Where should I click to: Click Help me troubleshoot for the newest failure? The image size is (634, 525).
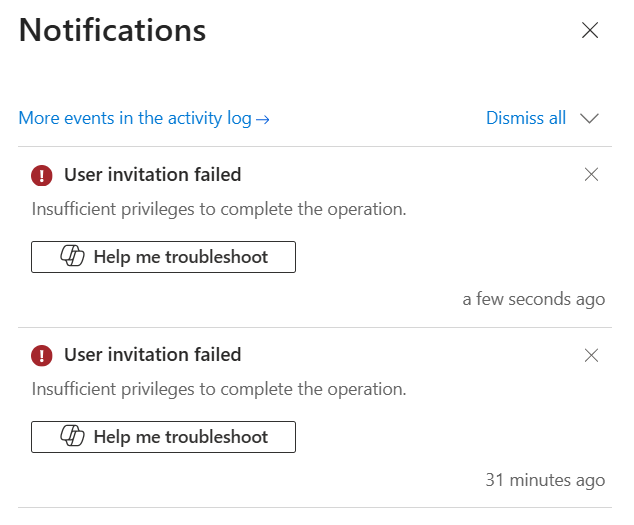[163, 257]
